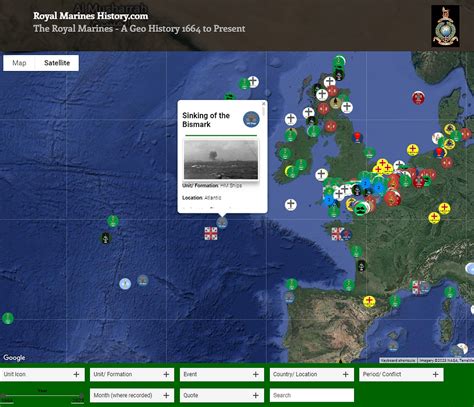Select the green marker at the map's left edge
The width and height of the screenshot is (474, 407).
tap(8, 318)
